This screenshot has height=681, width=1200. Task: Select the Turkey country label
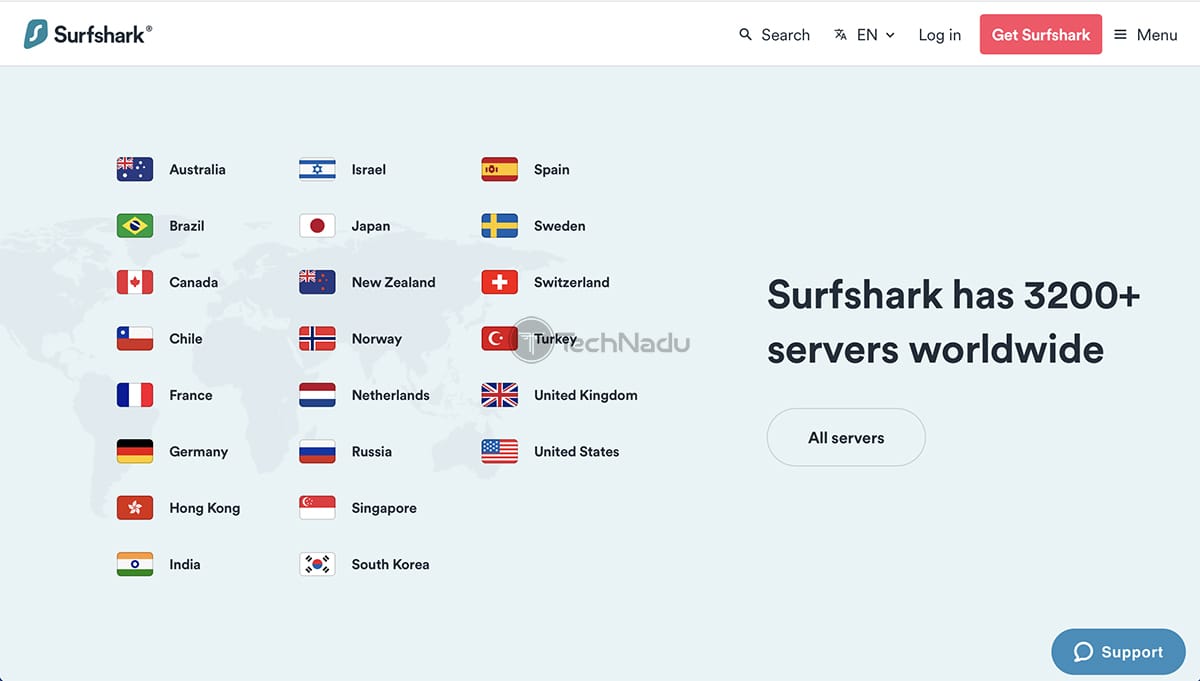click(555, 339)
